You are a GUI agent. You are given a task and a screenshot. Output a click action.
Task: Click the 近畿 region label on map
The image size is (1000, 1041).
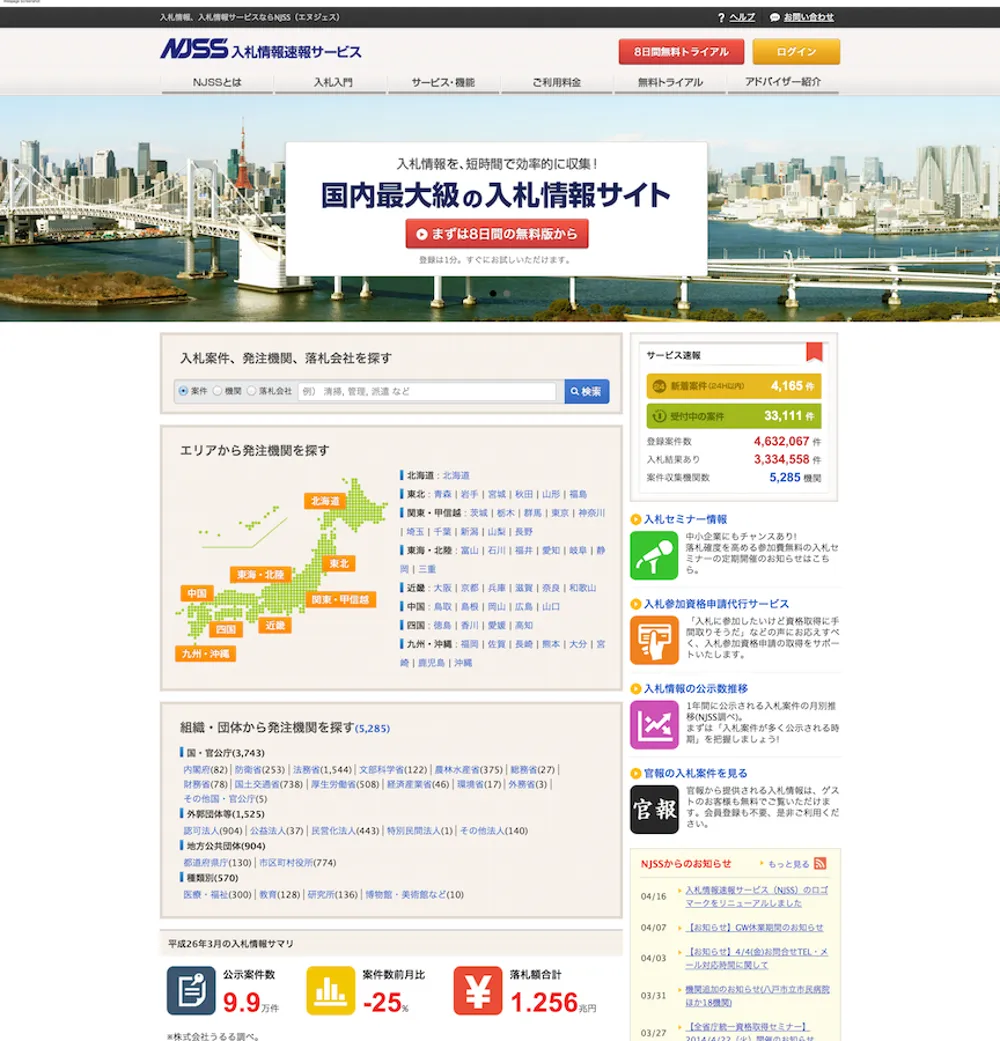tap(275, 625)
